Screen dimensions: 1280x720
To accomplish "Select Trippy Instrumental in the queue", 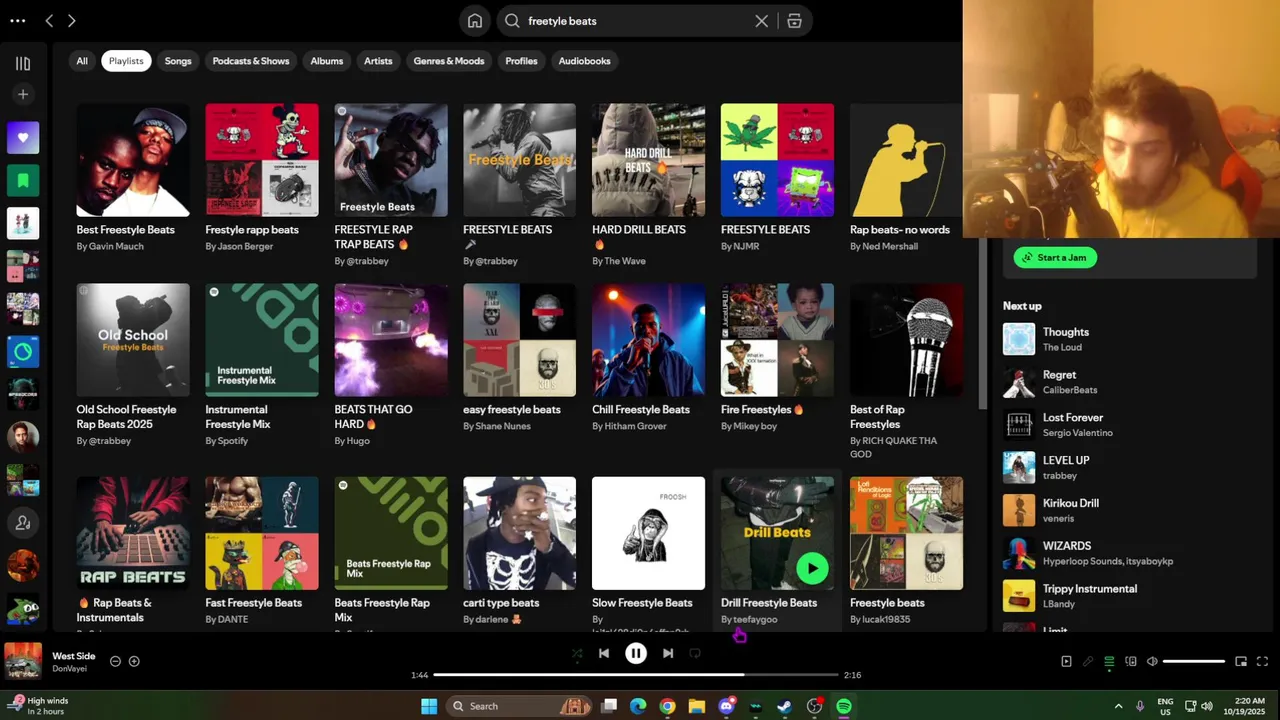I will [1129, 596].
